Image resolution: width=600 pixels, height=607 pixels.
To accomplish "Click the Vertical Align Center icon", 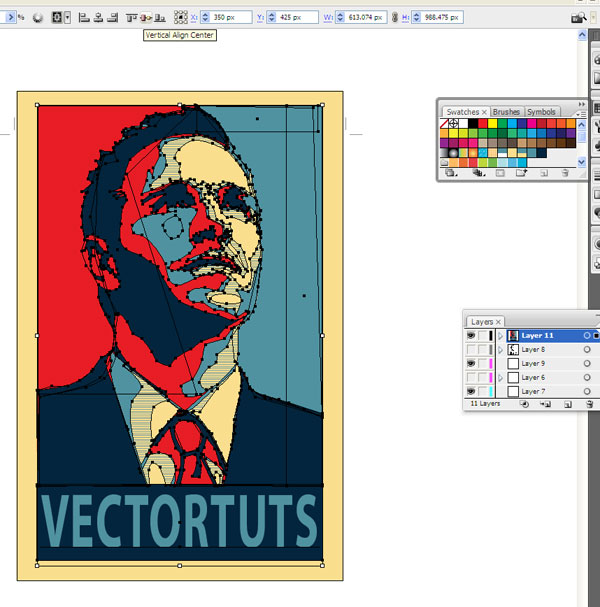I will [x=146, y=18].
